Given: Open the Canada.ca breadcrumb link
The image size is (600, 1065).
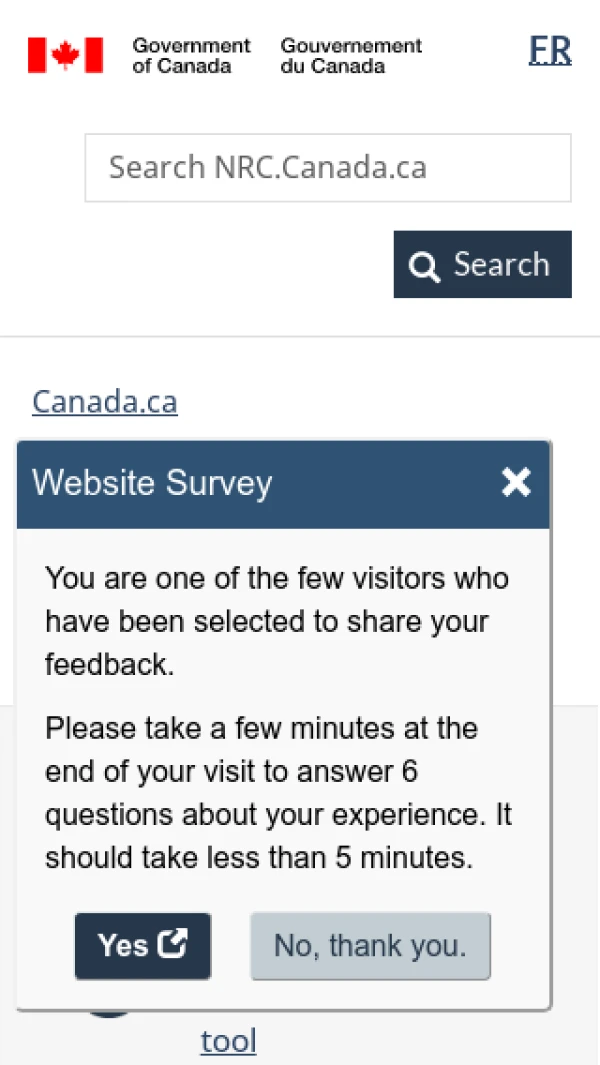Looking at the screenshot, I should click(x=105, y=401).
